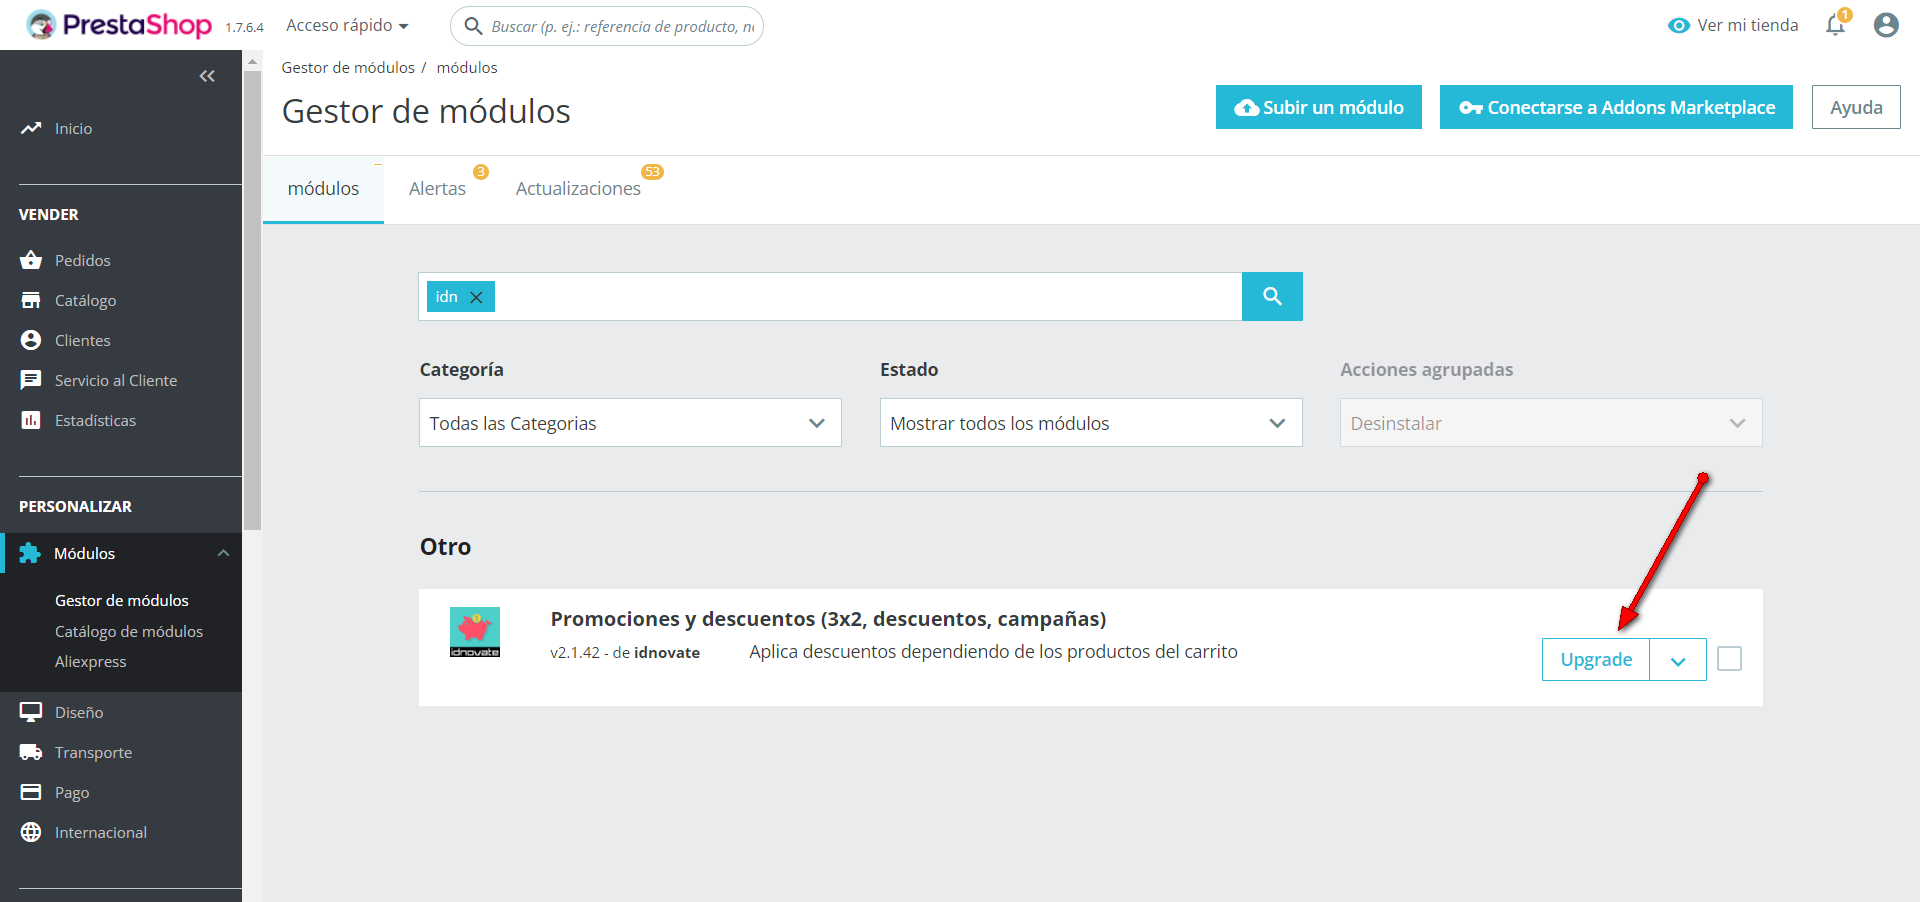This screenshot has height=902, width=1920.
Task: Open Catálogo in the sidebar
Action: coord(85,300)
